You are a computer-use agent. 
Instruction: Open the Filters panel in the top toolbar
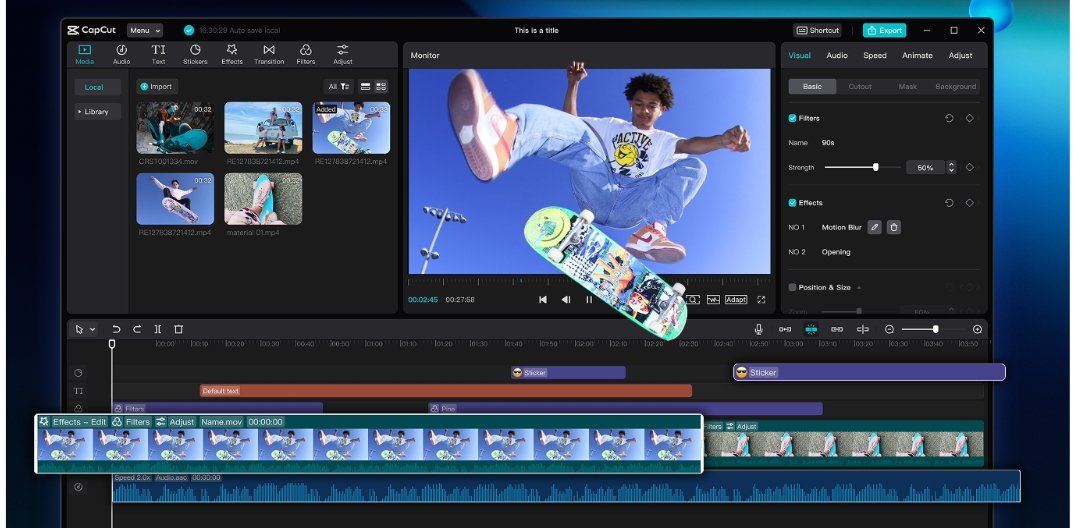click(x=306, y=54)
